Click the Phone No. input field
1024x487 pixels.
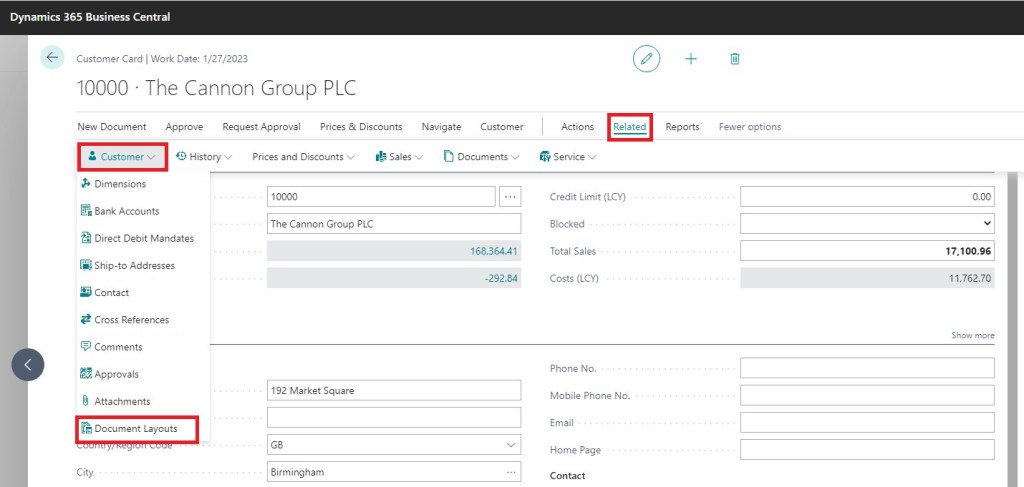point(867,368)
